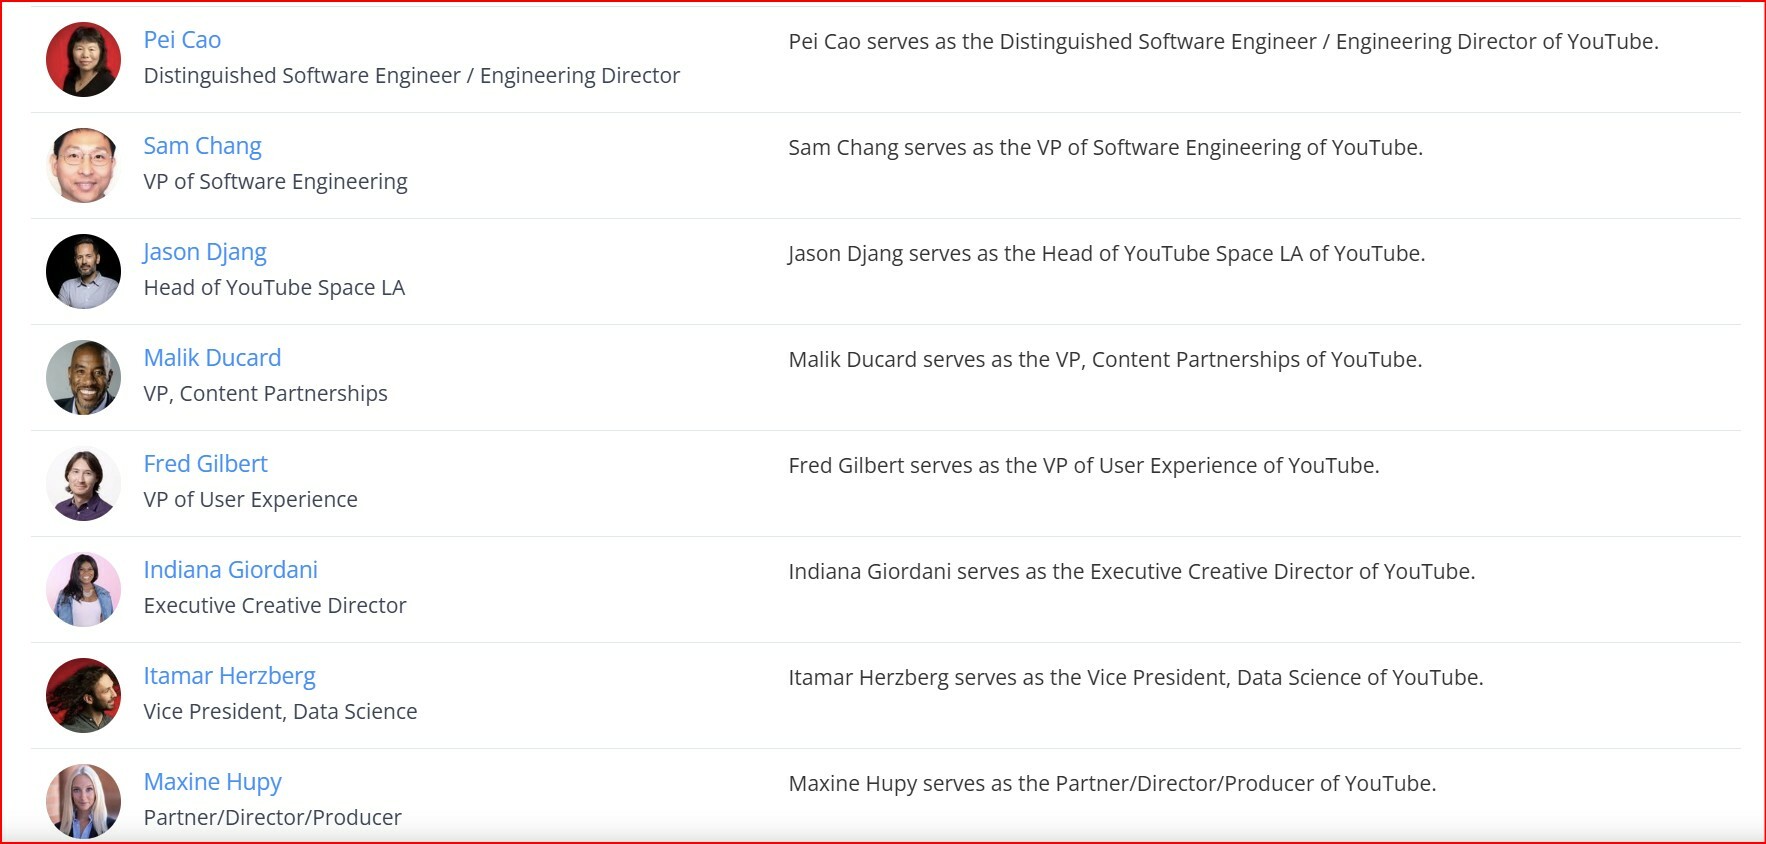Click the title 'Executive Creative Director'
The height and width of the screenshot is (844, 1766).
tap(275, 606)
